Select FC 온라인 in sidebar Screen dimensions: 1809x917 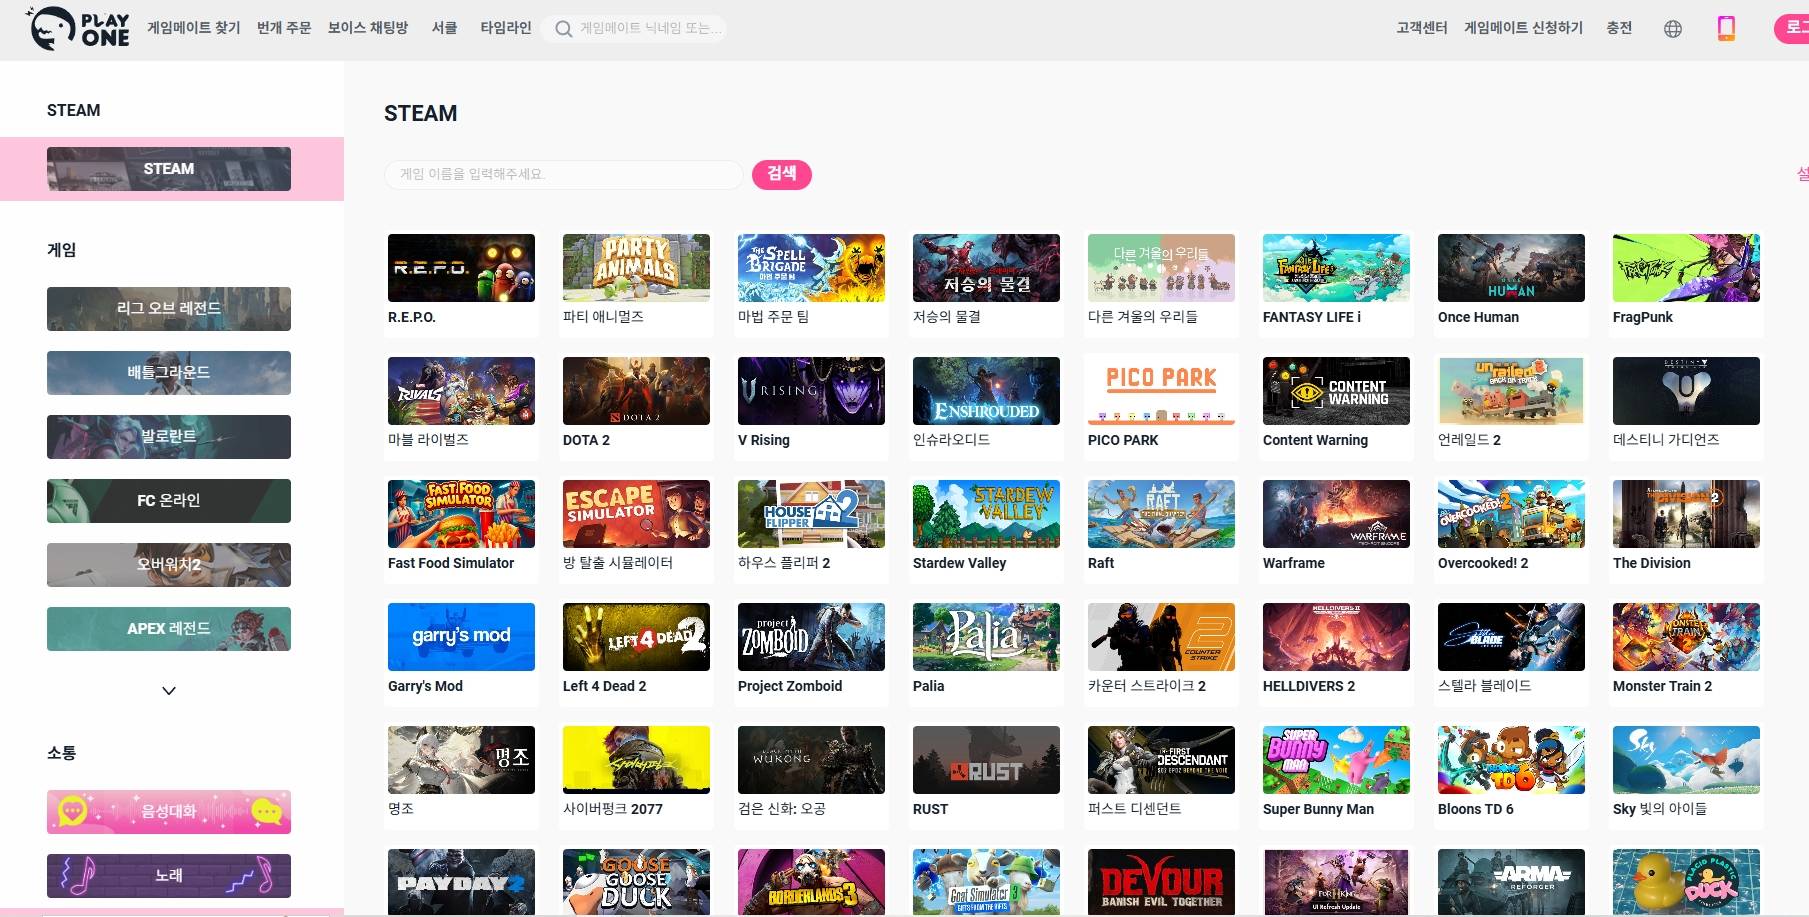click(x=169, y=501)
